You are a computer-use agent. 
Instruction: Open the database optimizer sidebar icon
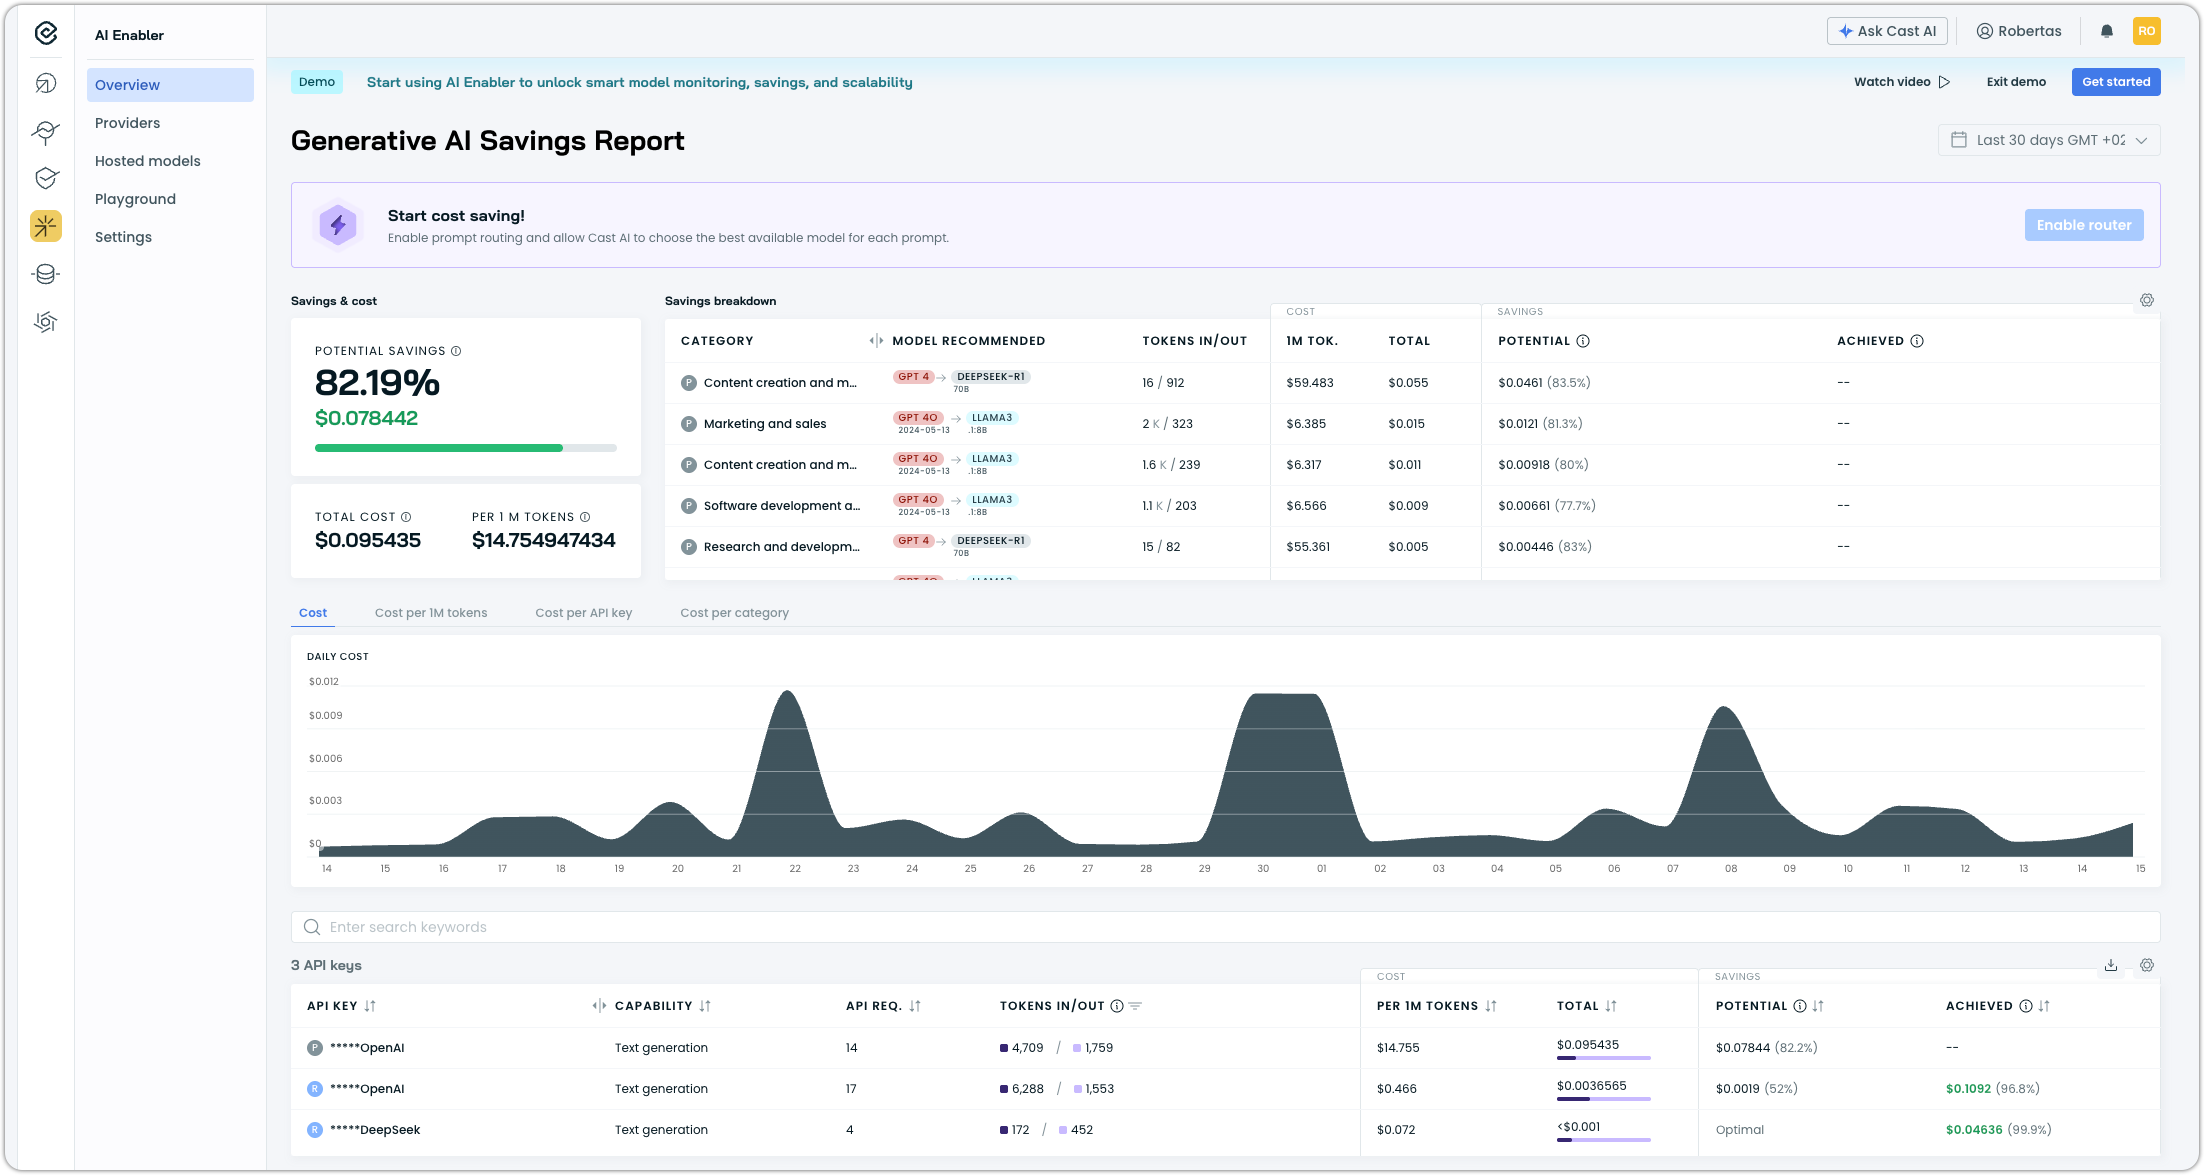pos(46,274)
